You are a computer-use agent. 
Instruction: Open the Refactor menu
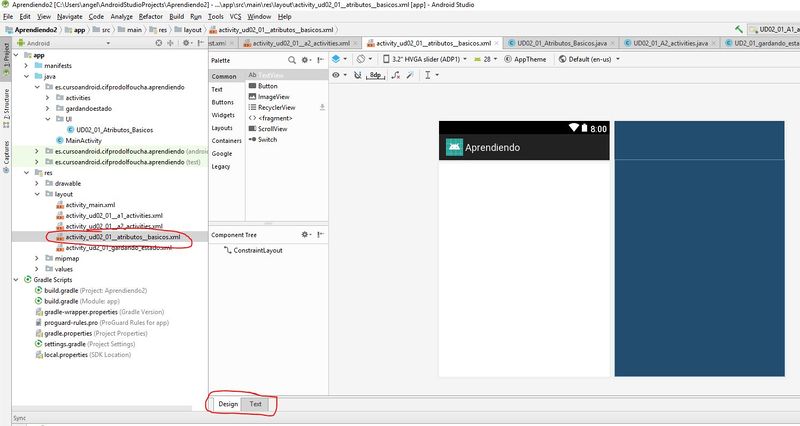(x=151, y=17)
